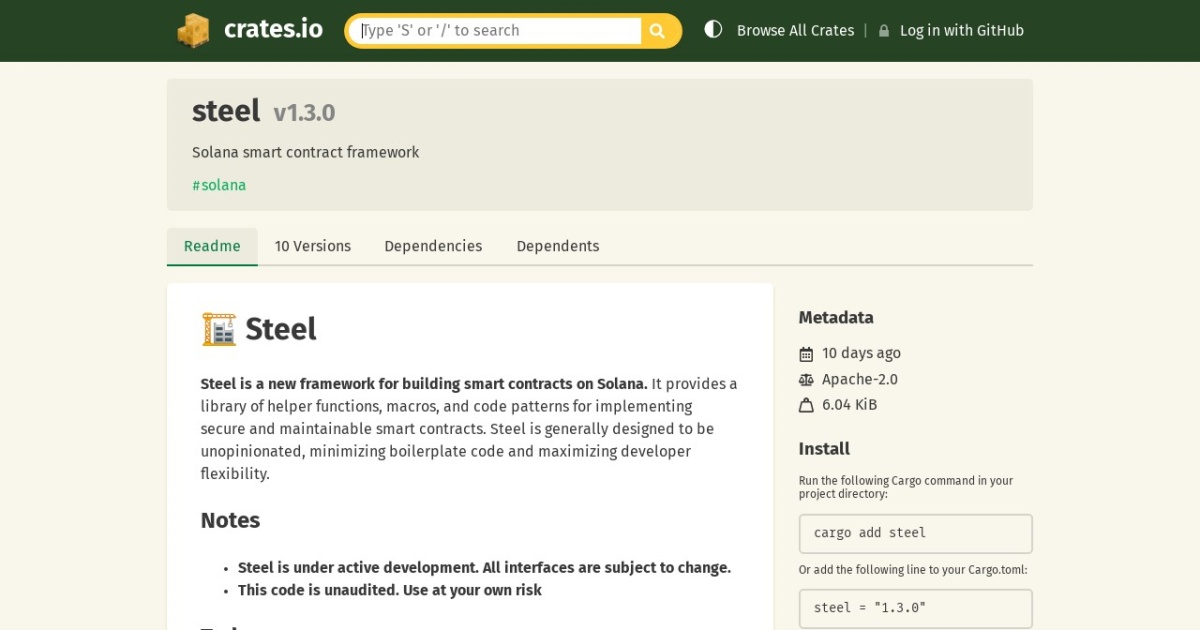Open Browse All Crates link

(x=795, y=31)
